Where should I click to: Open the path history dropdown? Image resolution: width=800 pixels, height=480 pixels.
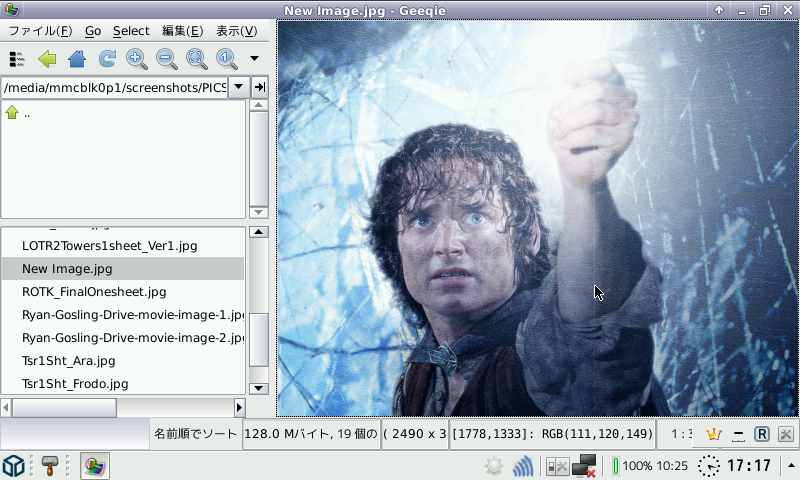coord(238,87)
